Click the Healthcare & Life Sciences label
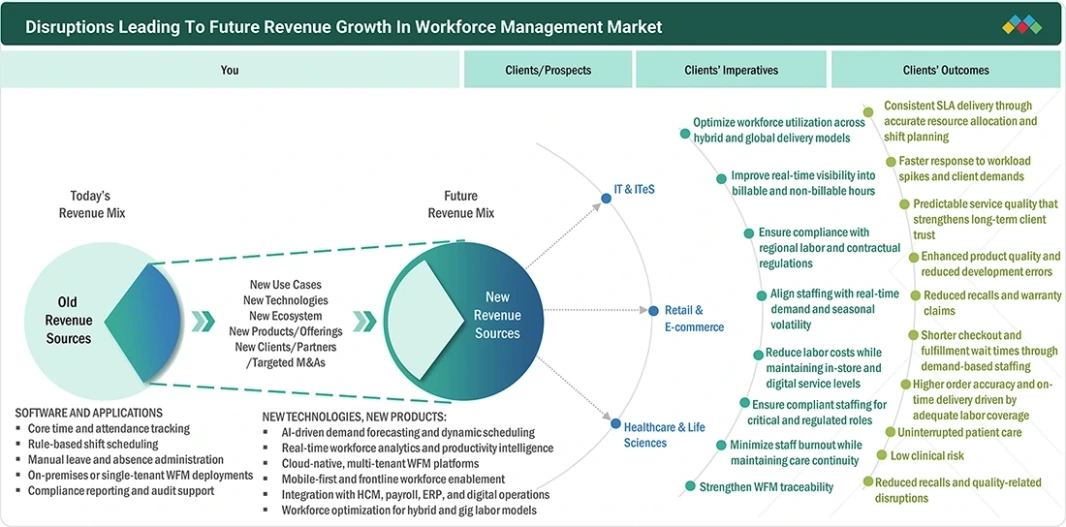Screen dimensions: 1066x527 tap(664, 435)
